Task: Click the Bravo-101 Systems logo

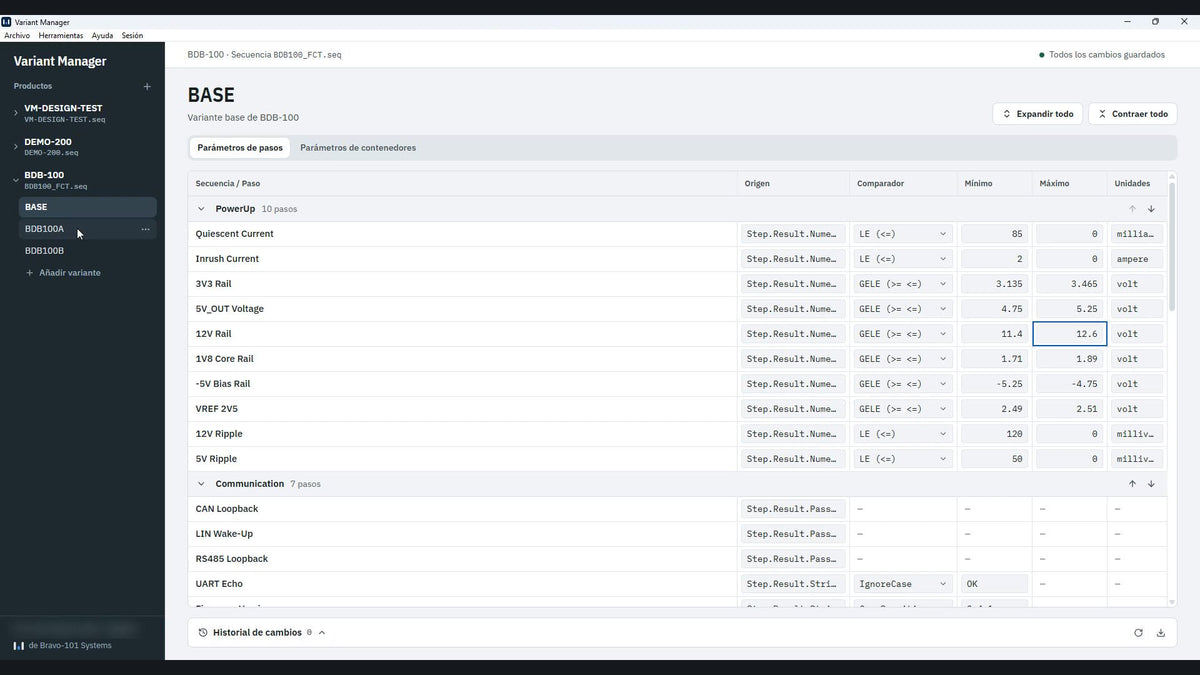Action: coord(18,646)
